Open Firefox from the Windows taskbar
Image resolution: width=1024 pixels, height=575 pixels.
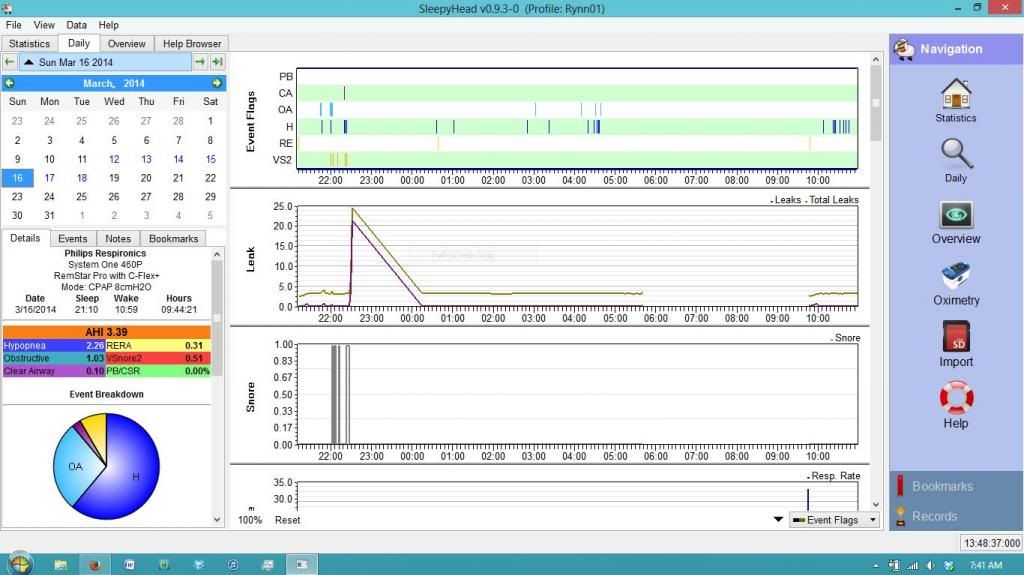coord(95,564)
